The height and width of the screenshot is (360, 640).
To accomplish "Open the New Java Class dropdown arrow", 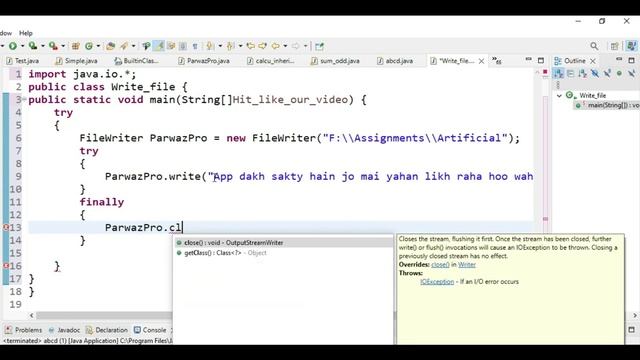I will [98, 46].
